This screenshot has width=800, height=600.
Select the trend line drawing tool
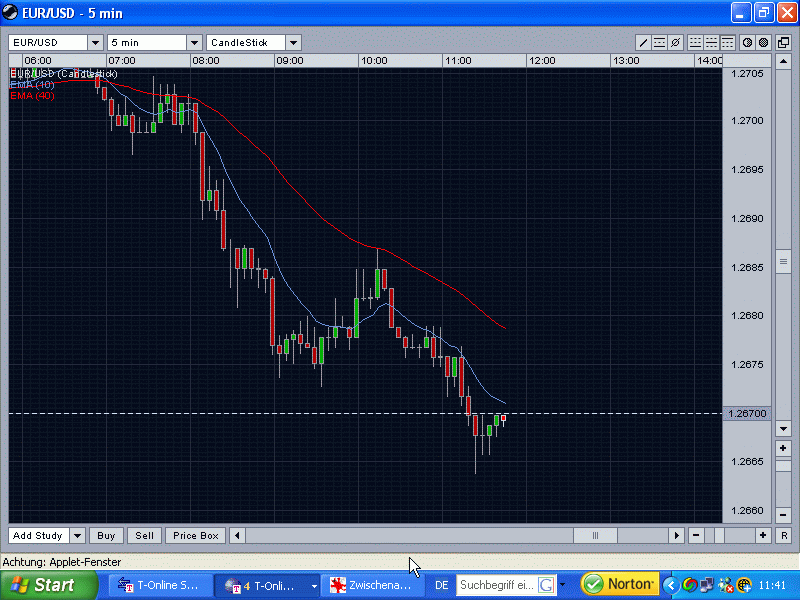point(643,42)
